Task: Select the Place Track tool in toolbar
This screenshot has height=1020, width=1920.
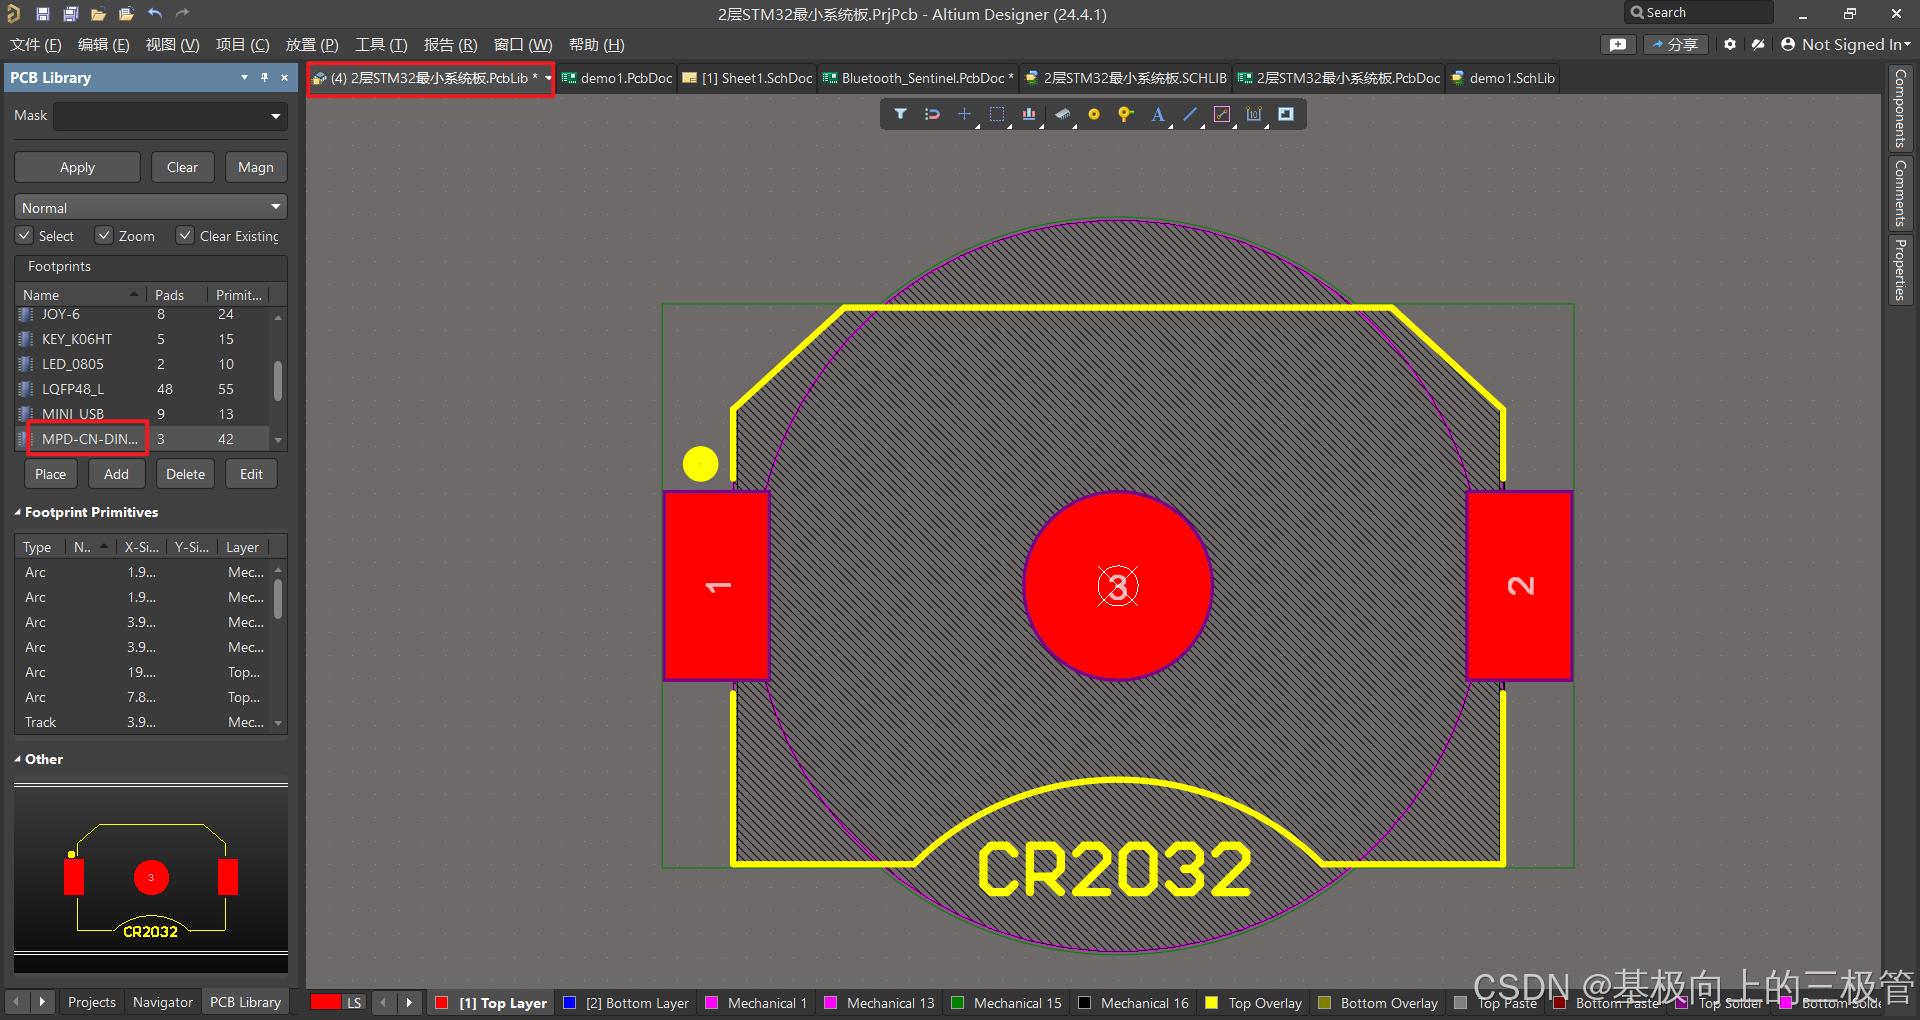Action: pos(1222,114)
